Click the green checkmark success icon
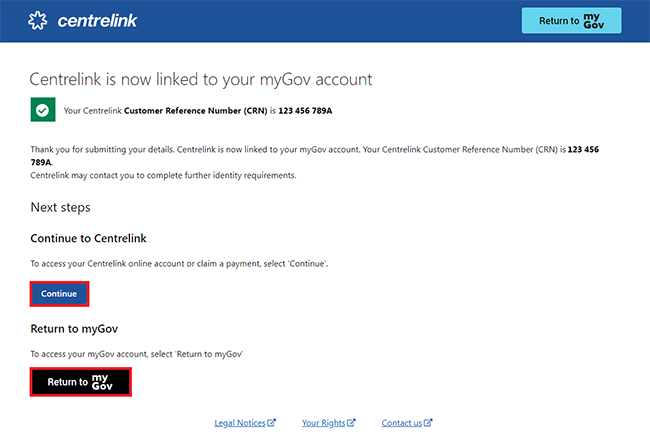 [x=43, y=110]
